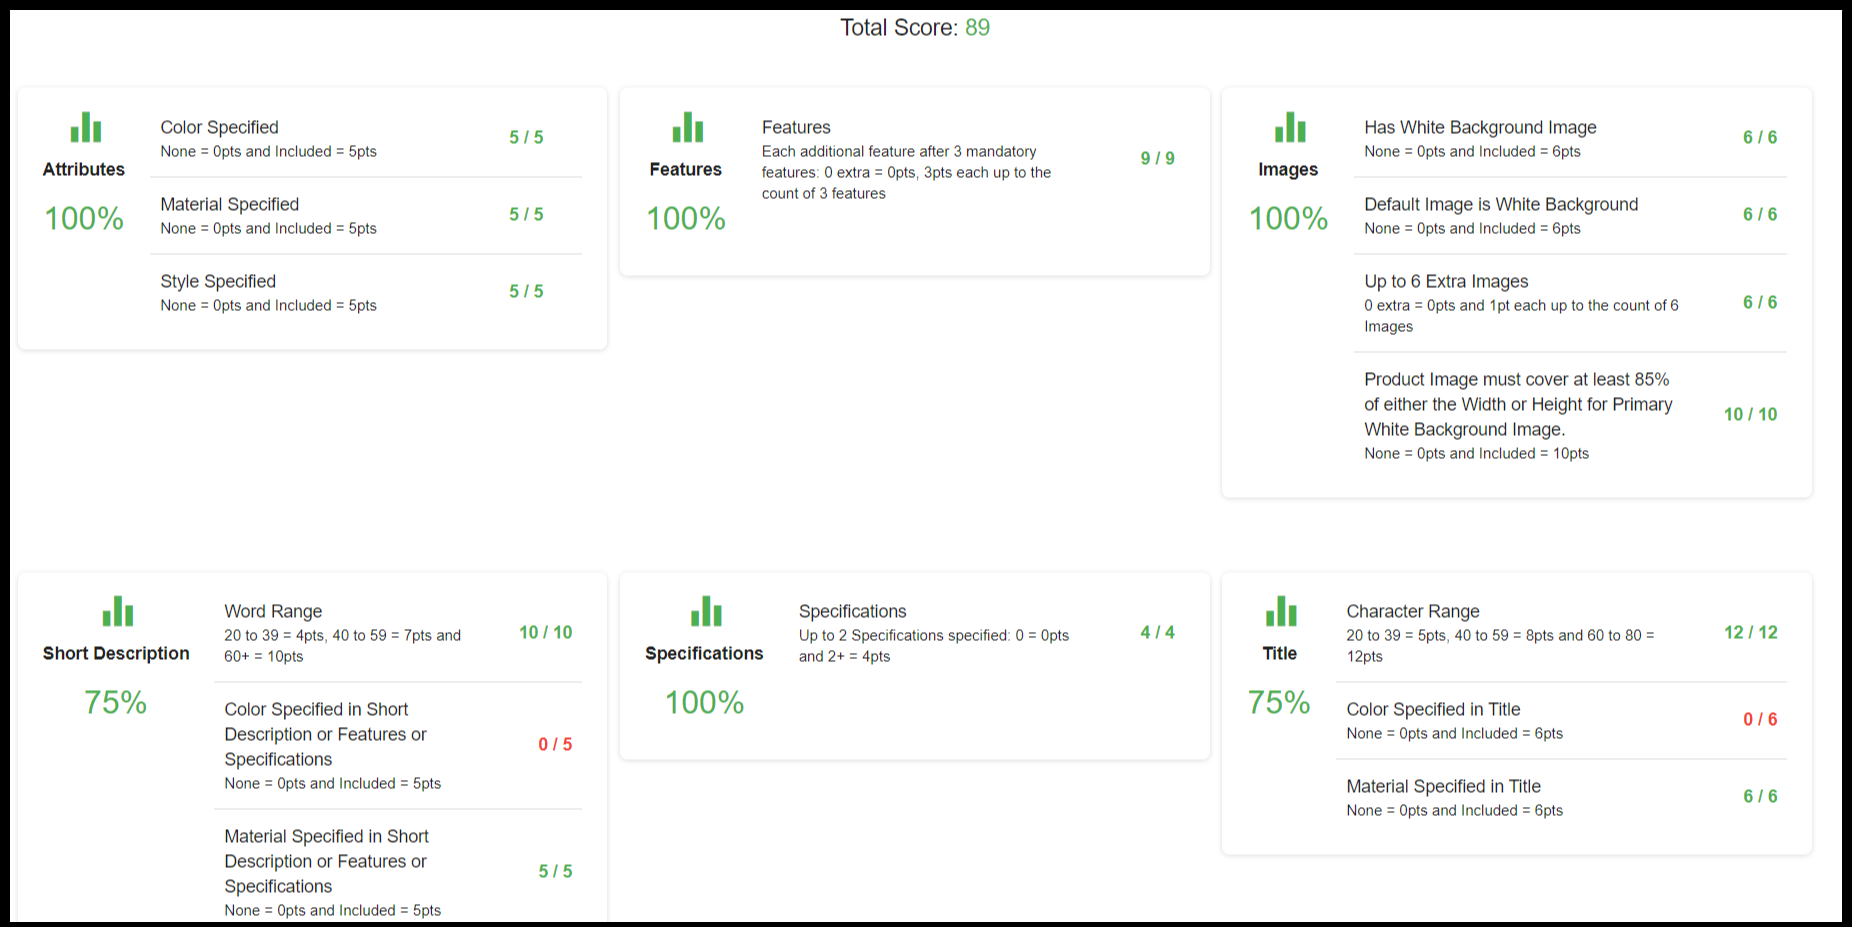Click the Style Specified 5 / 5 score
Viewport: 1852px width, 927px height.
coord(526,291)
